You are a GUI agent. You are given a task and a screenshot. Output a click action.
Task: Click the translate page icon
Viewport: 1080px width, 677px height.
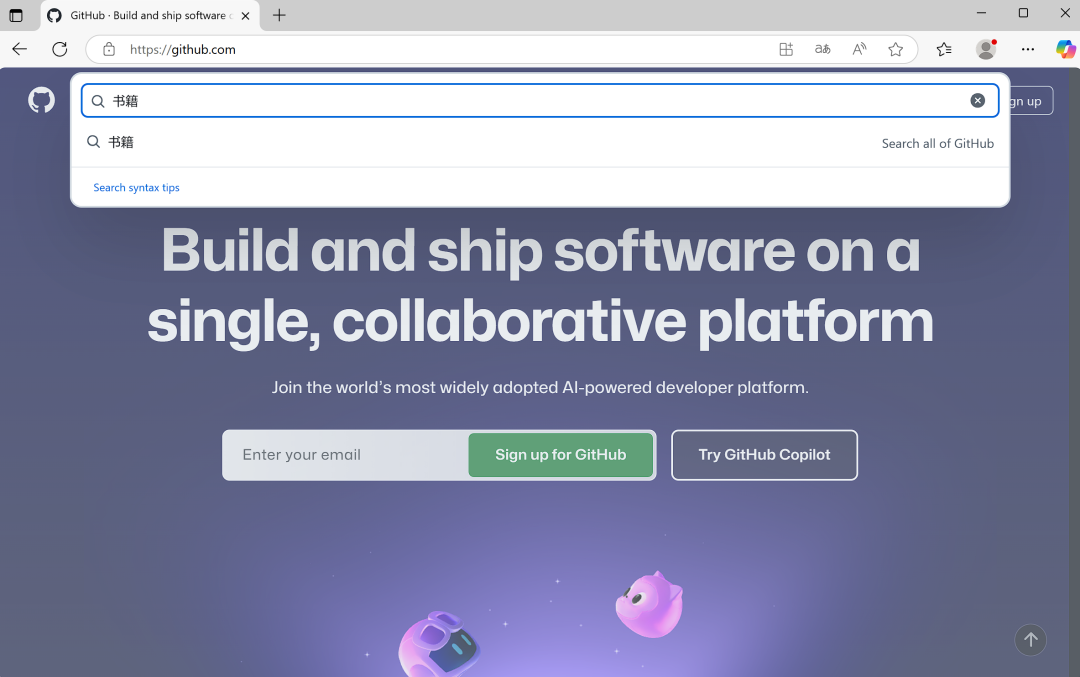(x=822, y=49)
